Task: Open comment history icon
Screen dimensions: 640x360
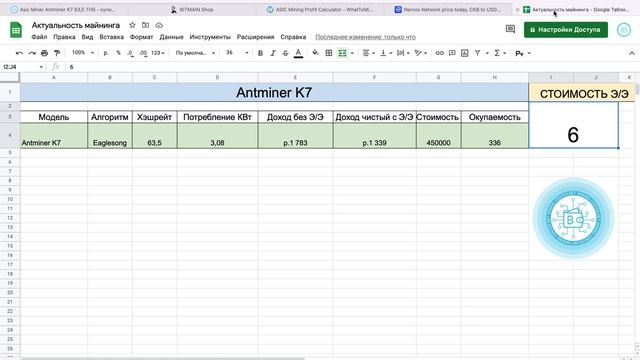Action: pos(510,29)
